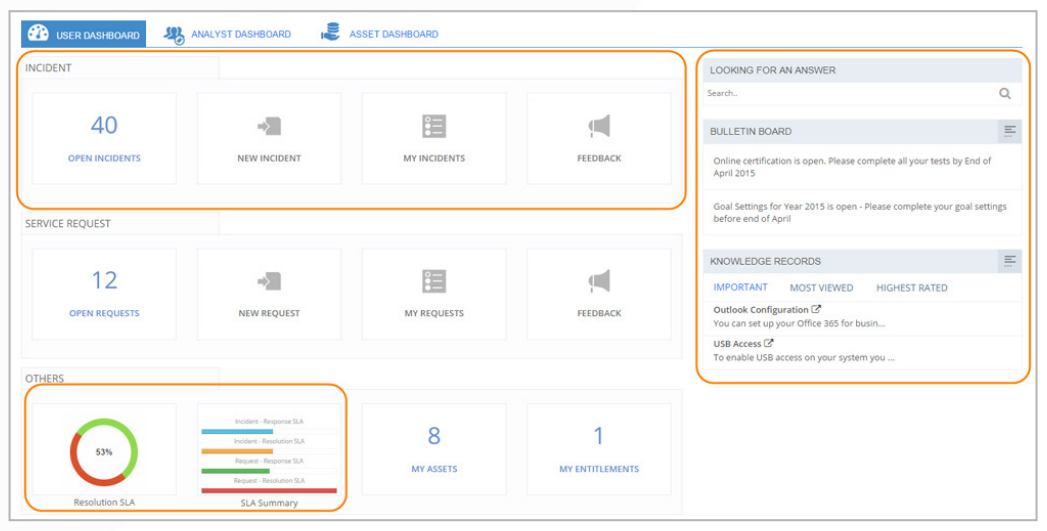1047x531 pixels.
Task: Click the Service Request Feedback megaphone icon
Action: 599,281
